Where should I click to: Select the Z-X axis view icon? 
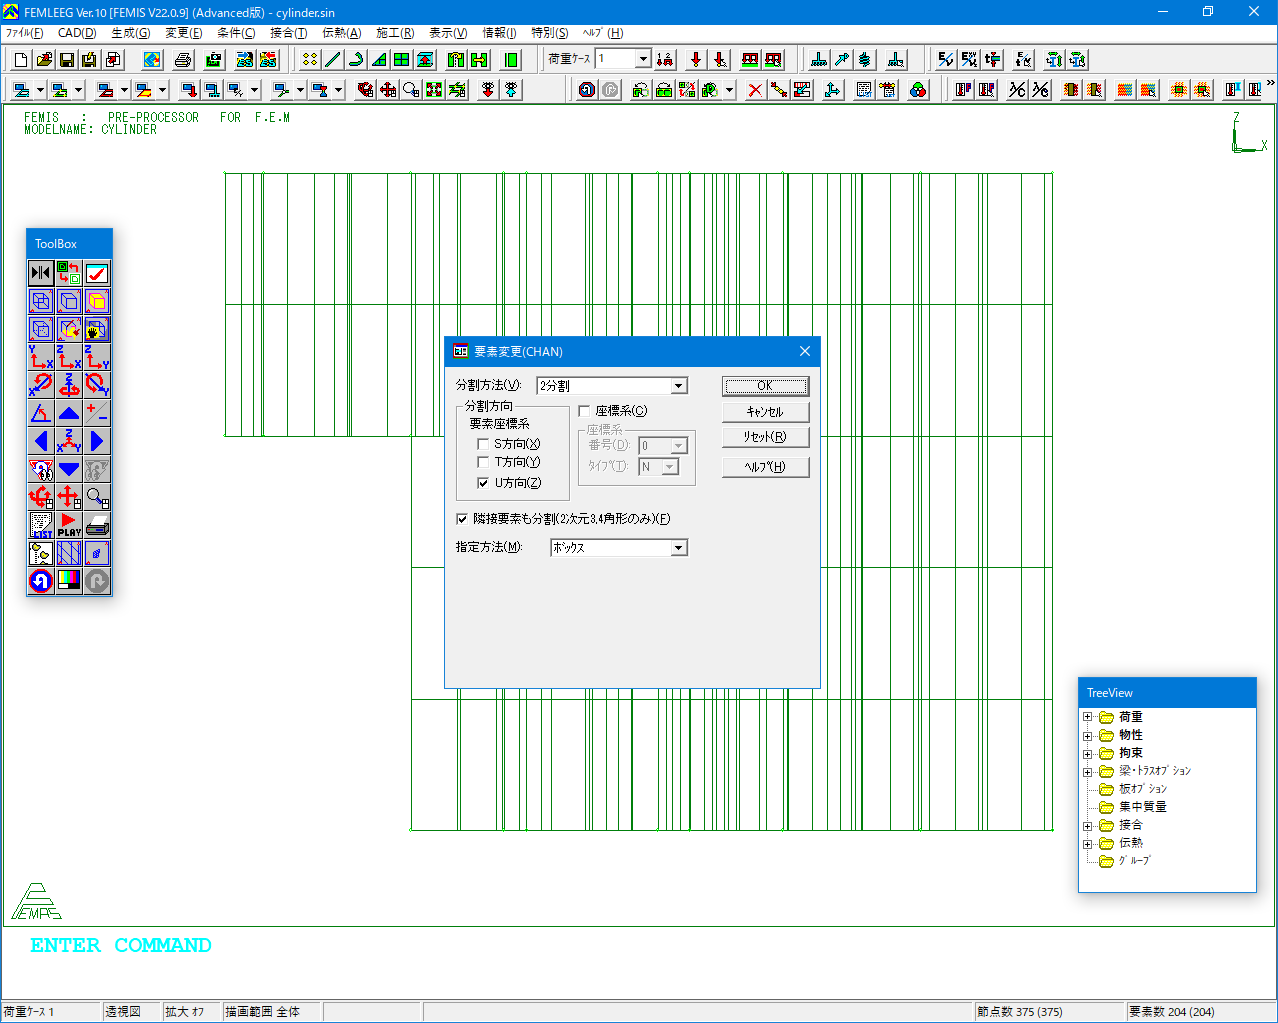[x=69, y=357]
